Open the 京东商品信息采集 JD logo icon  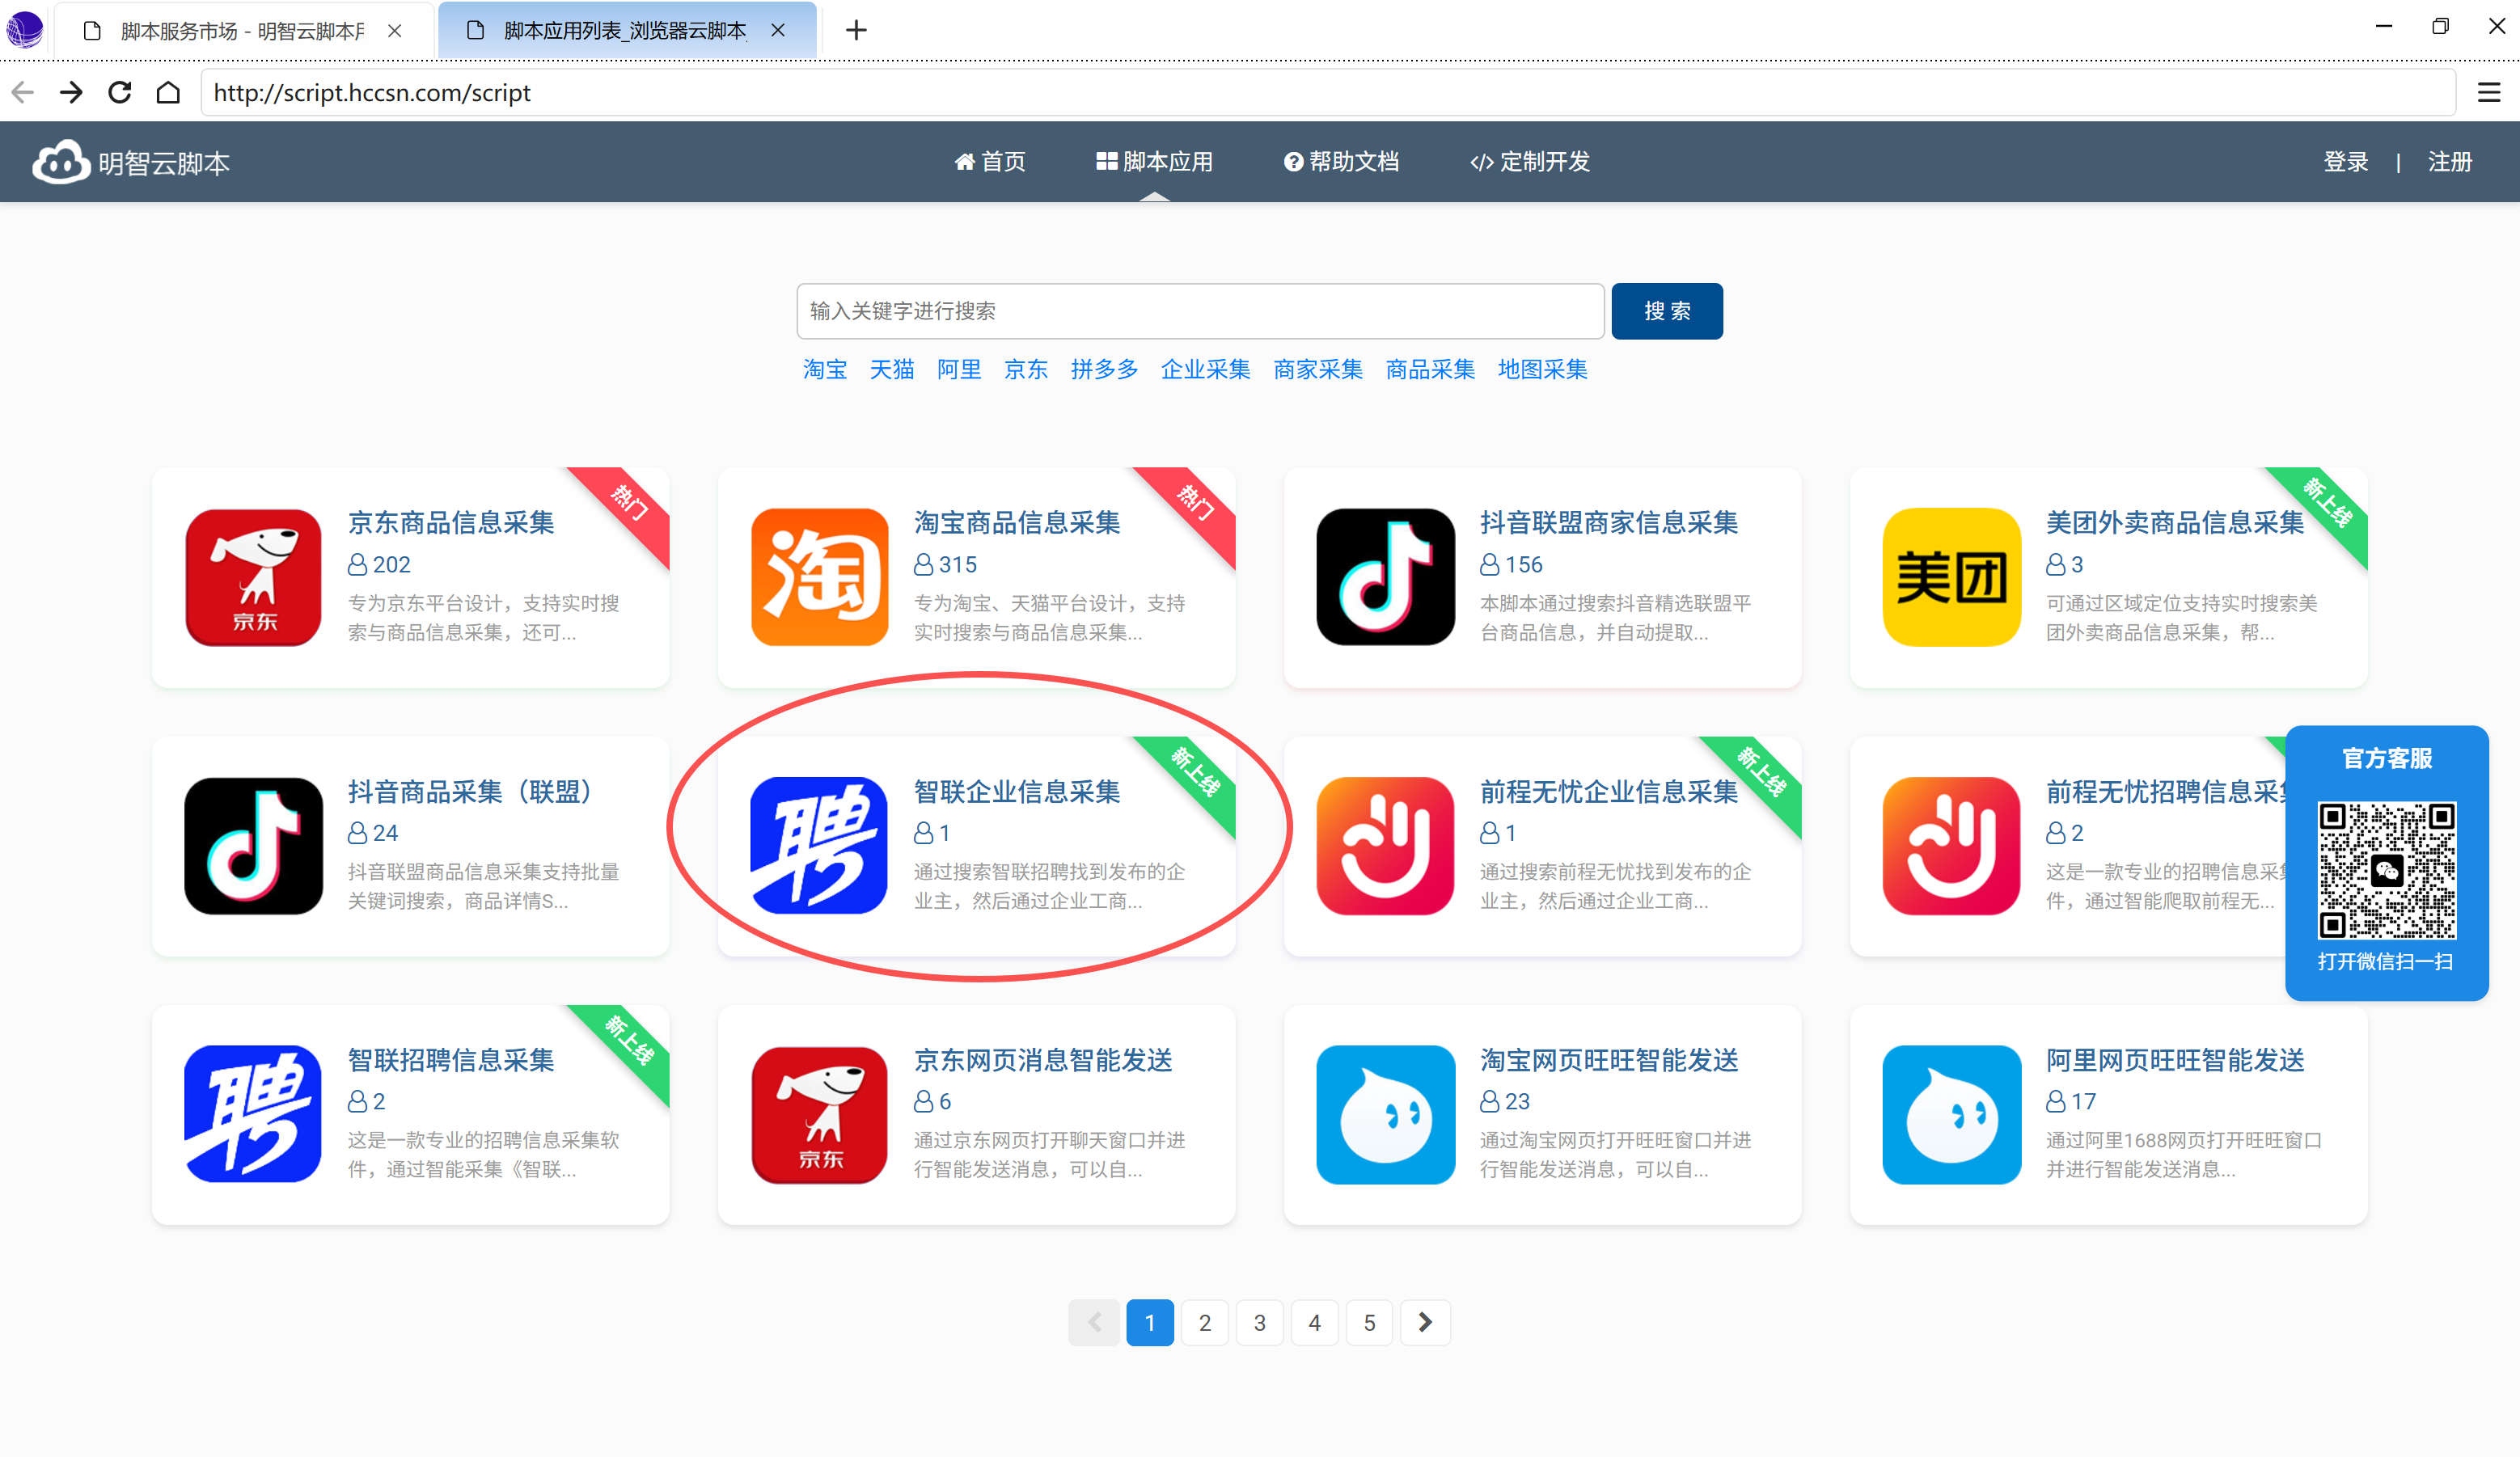coord(253,577)
